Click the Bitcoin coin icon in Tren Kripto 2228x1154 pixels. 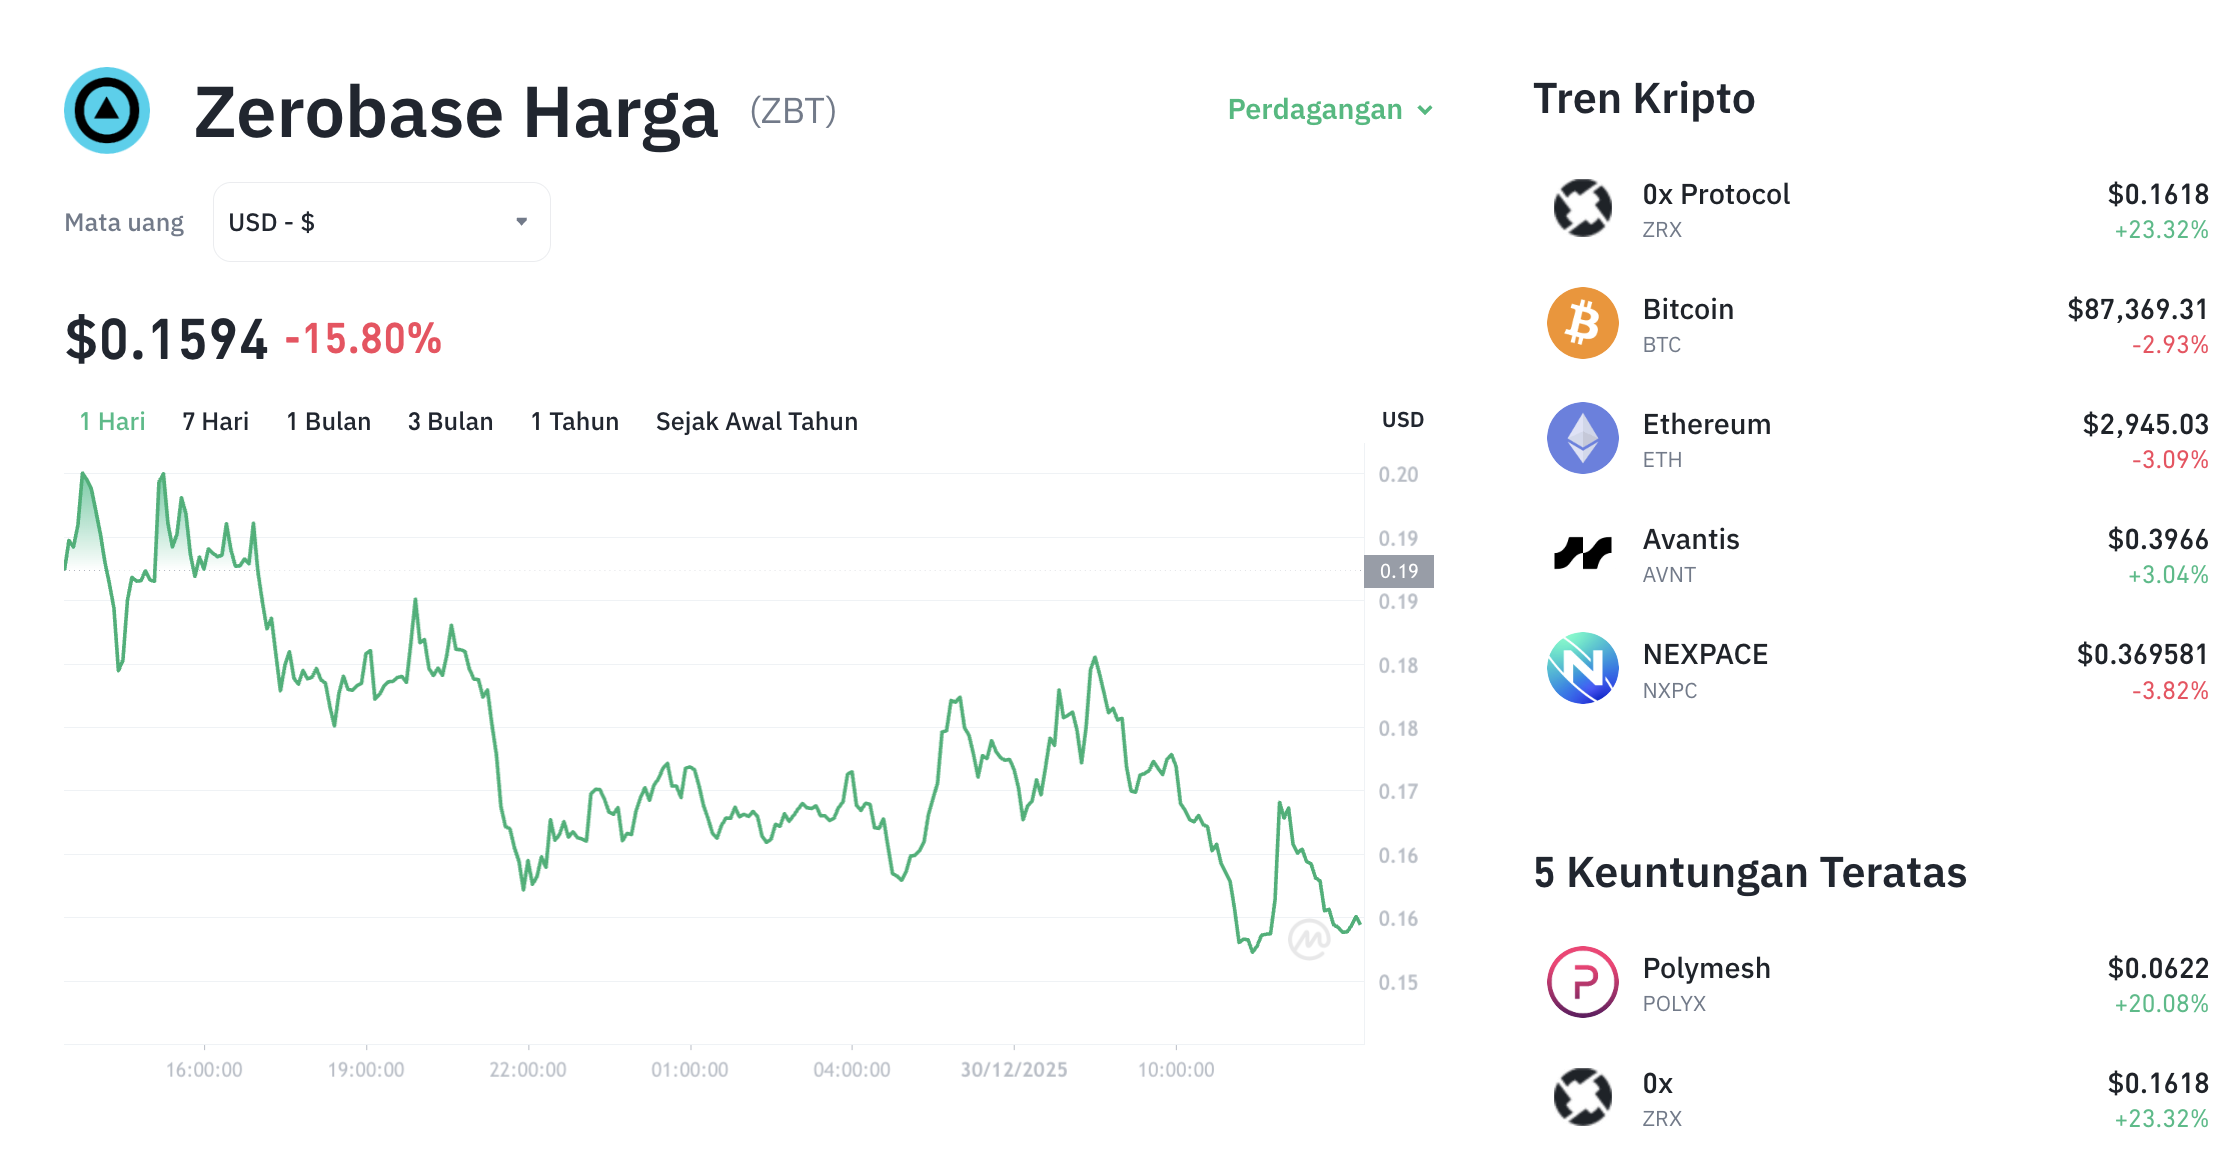pyautogui.click(x=1581, y=322)
